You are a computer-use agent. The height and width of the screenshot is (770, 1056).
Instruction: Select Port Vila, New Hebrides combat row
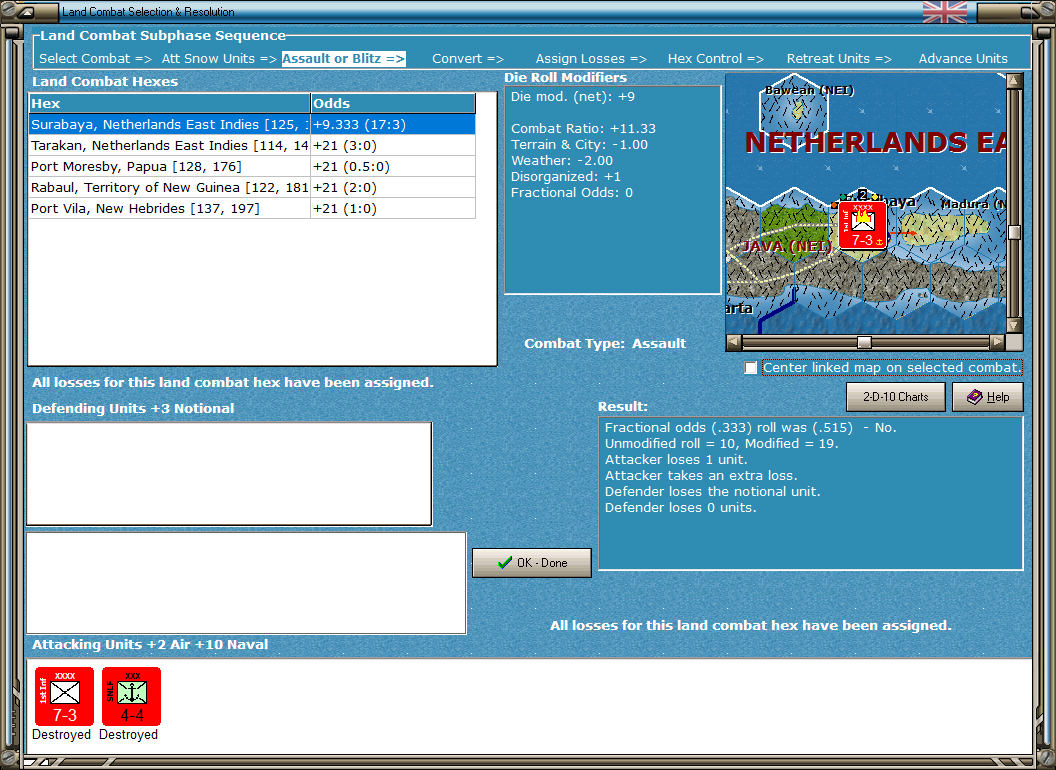pyautogui.click(x=252, y=208)
